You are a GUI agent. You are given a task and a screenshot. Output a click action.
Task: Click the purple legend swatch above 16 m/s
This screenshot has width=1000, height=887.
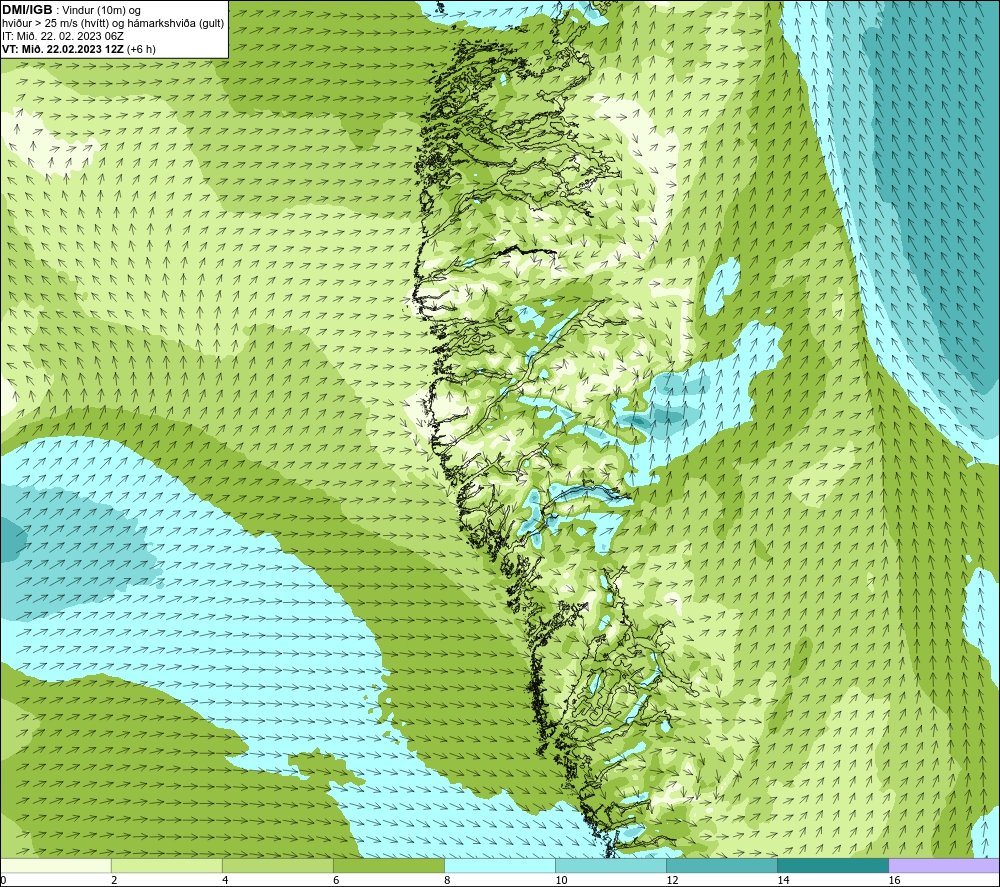[944, 865]
